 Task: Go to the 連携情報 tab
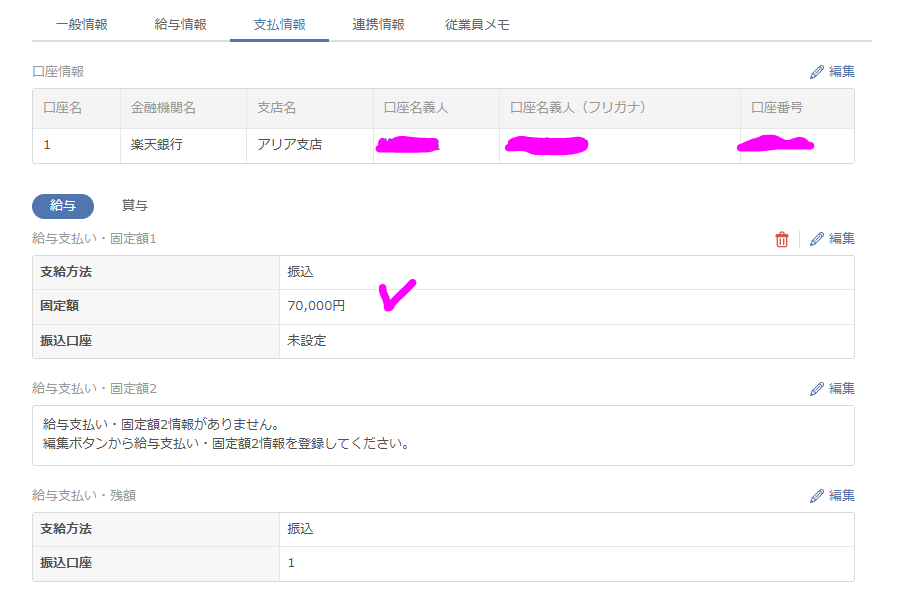pos(379,25)
